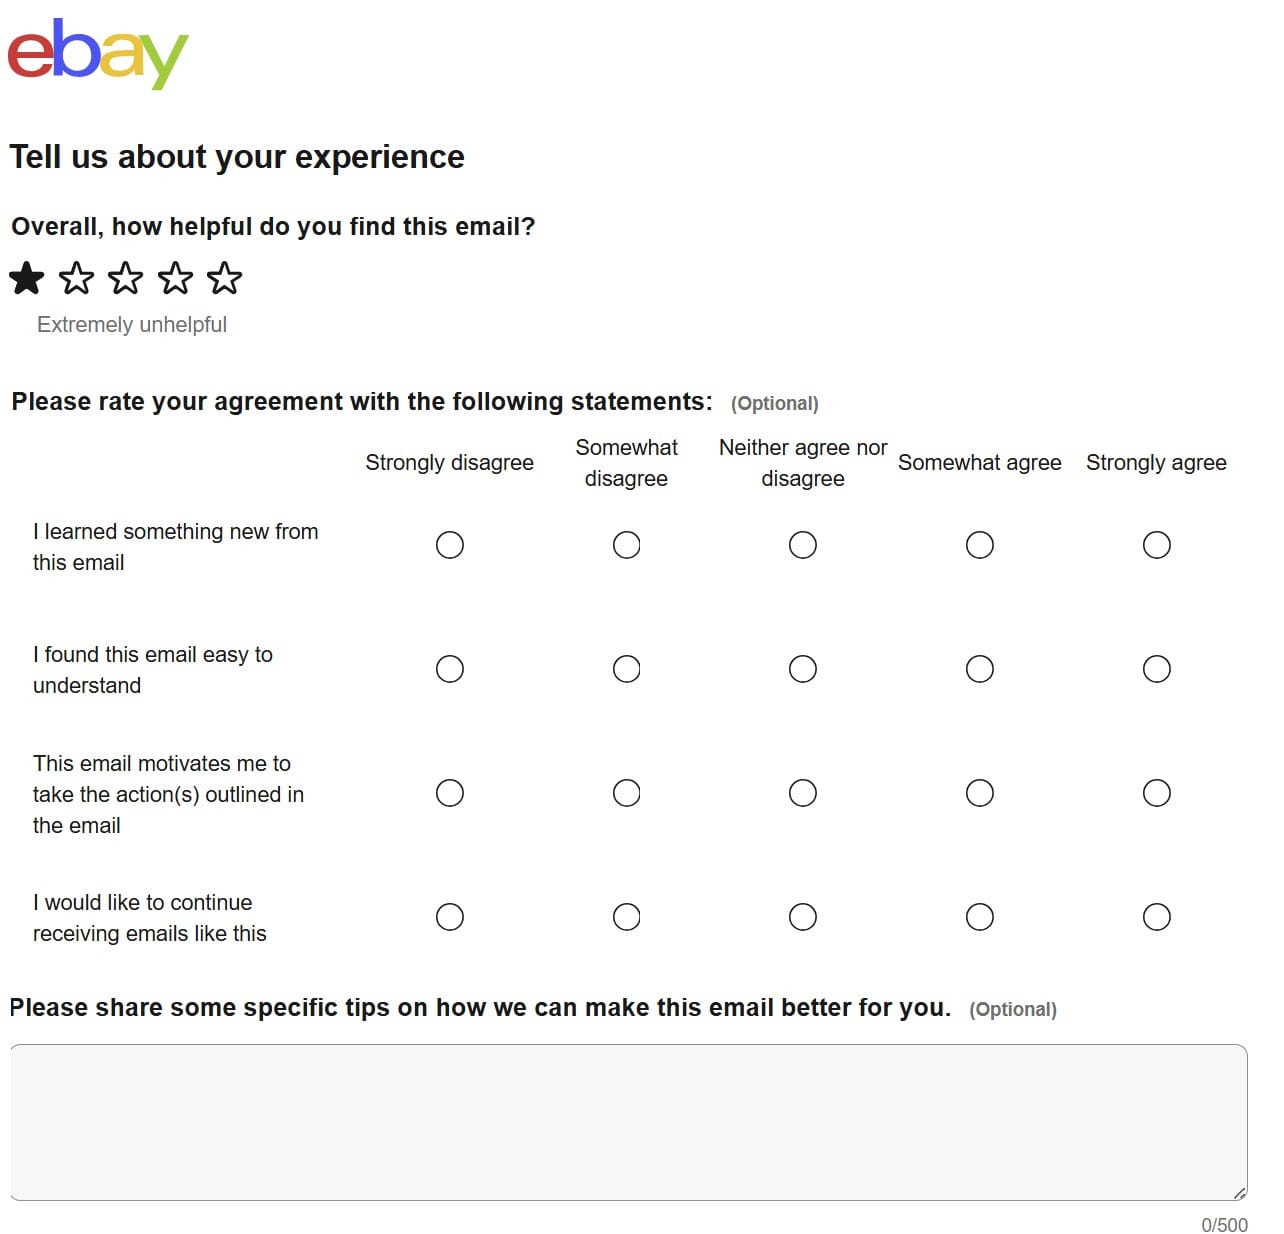Screen dimensions: 1284x1234
Task: Click the eBay logo
Action: (97, 54)
